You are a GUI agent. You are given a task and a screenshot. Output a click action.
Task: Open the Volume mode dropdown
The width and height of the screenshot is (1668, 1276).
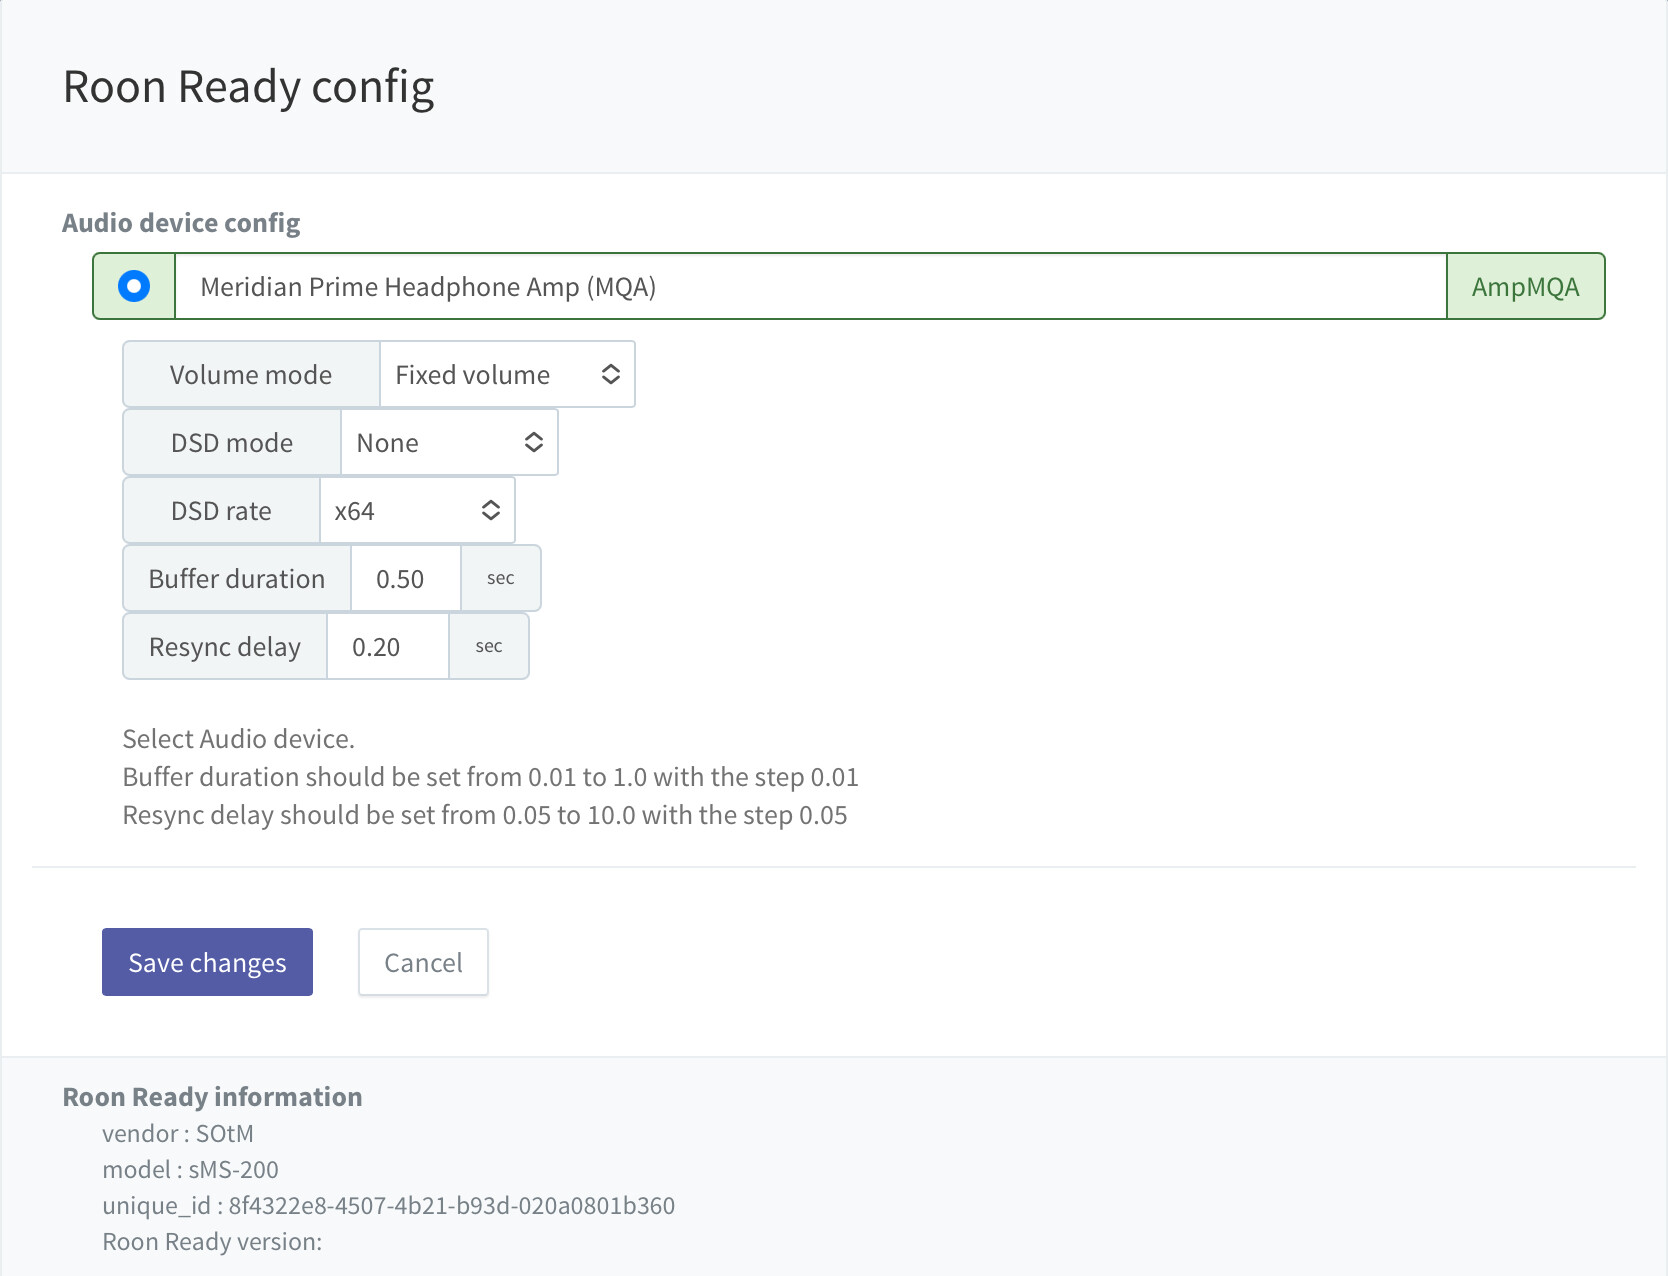[x=507, y=374]
